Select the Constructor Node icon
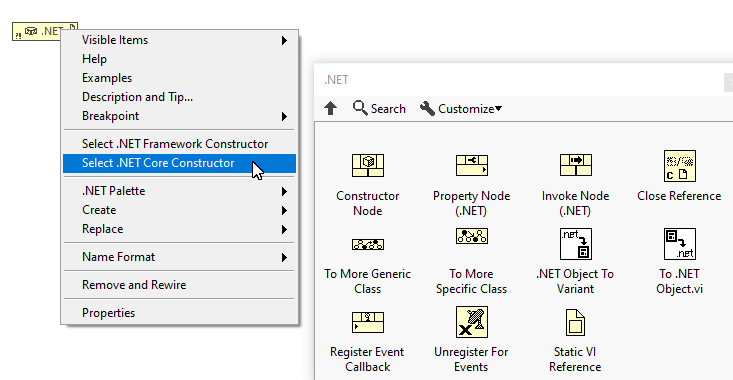The width and height of the screenshot is (733, 380). click(x=368, y=165)
